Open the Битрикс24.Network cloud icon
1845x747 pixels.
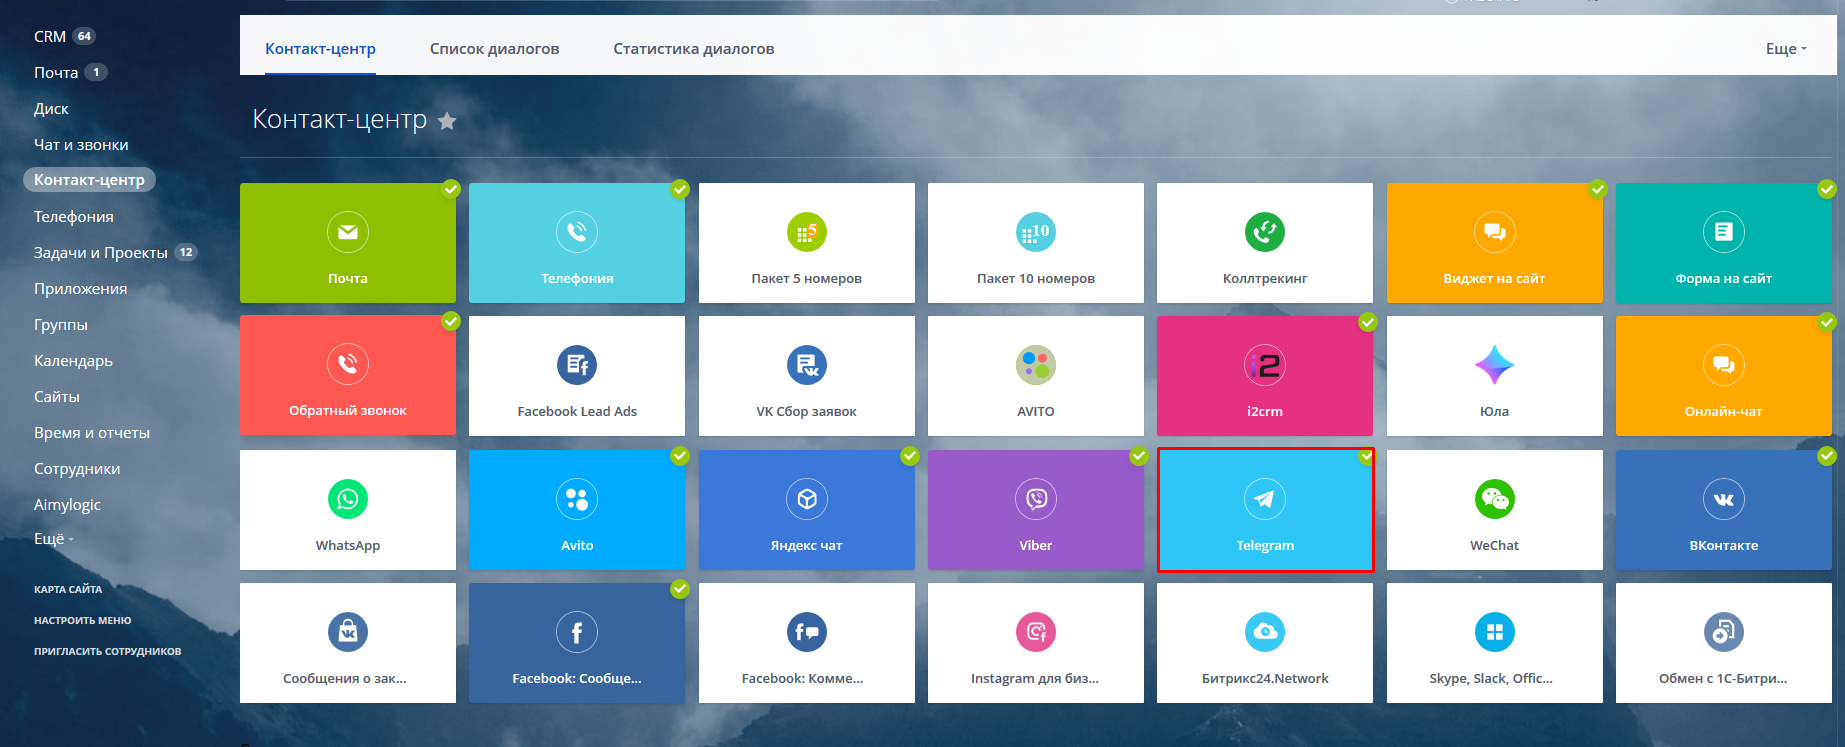pos(1265,632)
